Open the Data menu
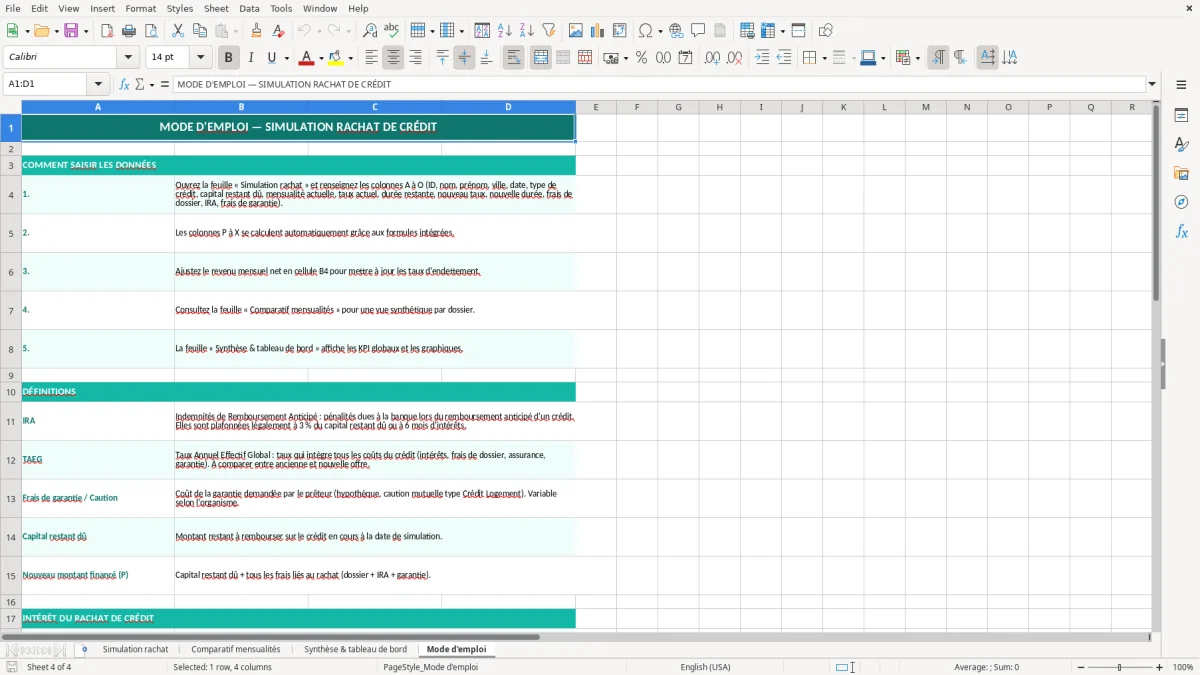The height and width of the screenshot is (675, 1200). click(x=249, y=8)
